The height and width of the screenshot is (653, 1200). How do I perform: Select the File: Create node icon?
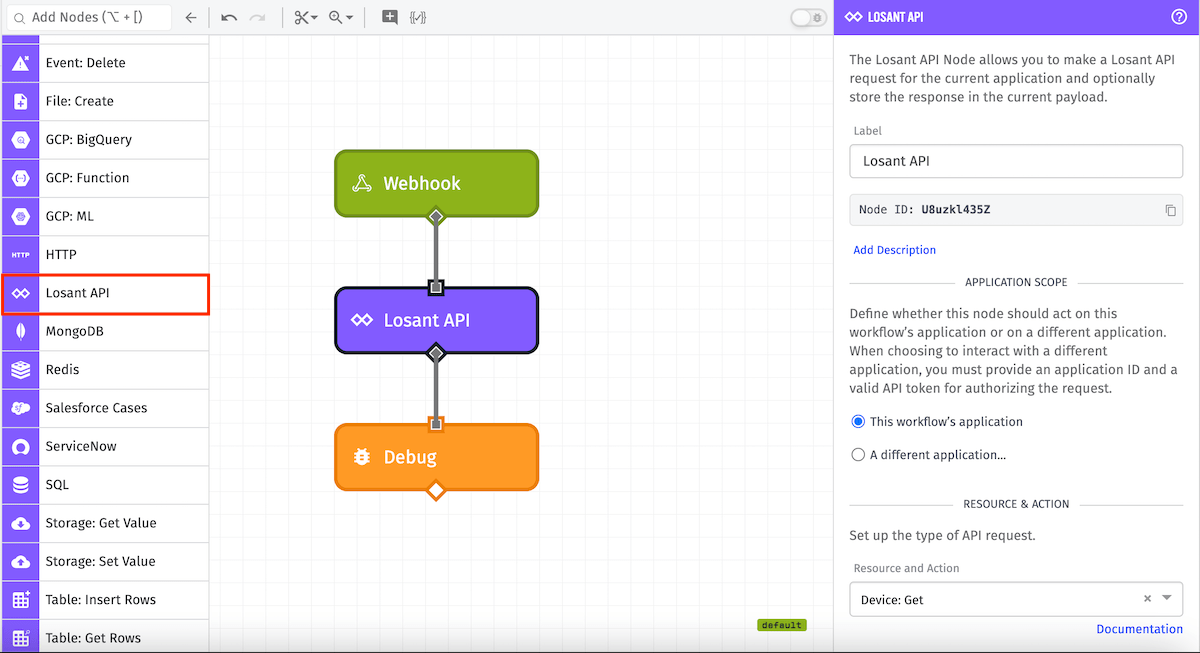tap(20, 101)
